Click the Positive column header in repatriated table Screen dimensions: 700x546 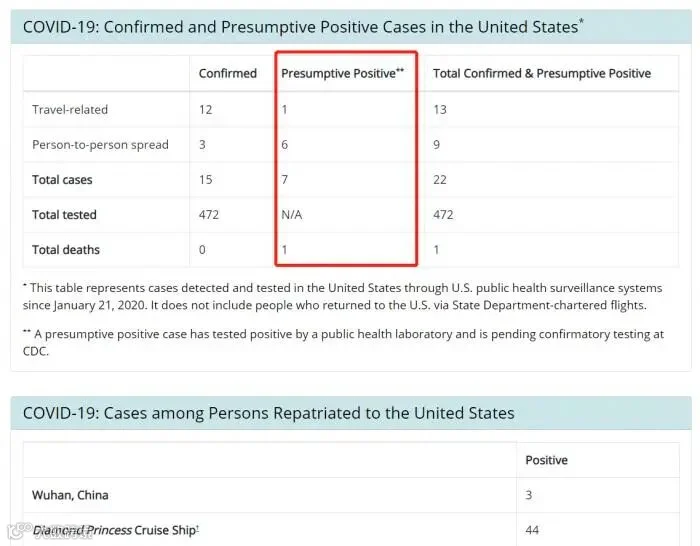pos(546,460)
